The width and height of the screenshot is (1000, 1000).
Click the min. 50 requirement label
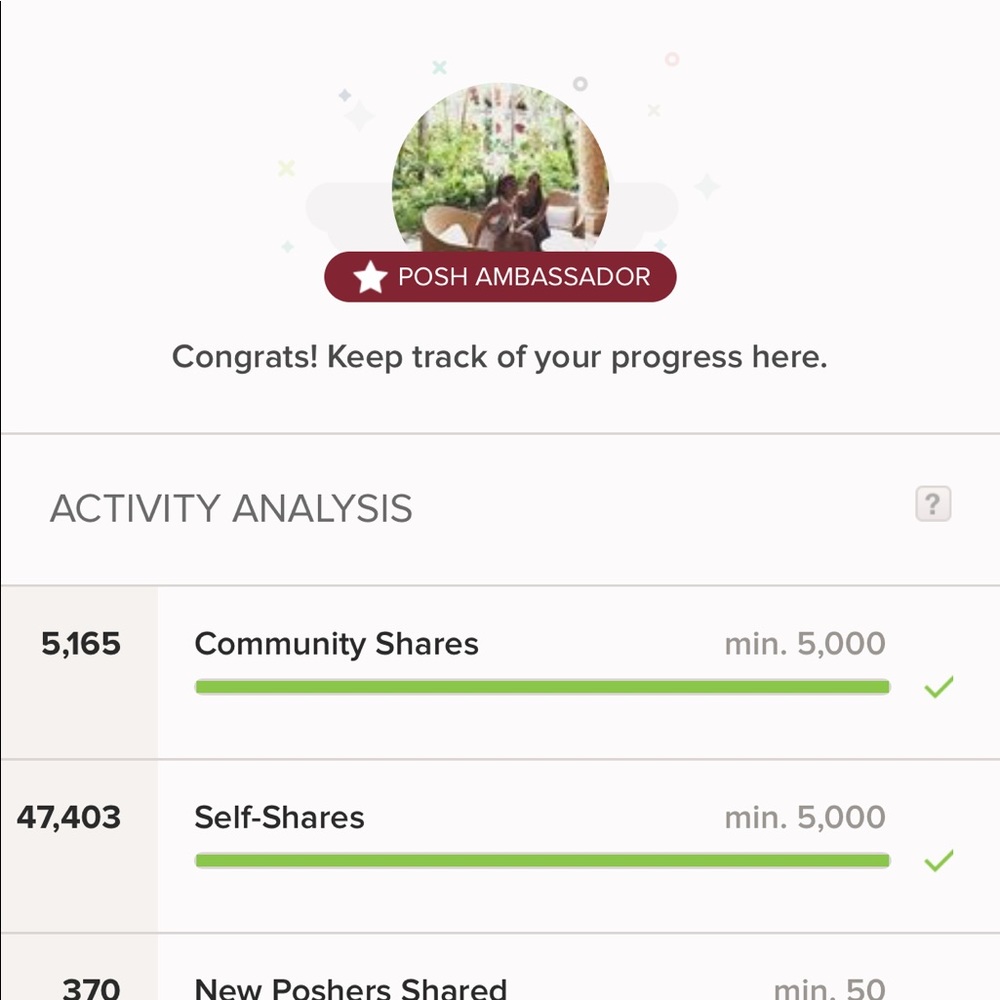tap(829, 989)
